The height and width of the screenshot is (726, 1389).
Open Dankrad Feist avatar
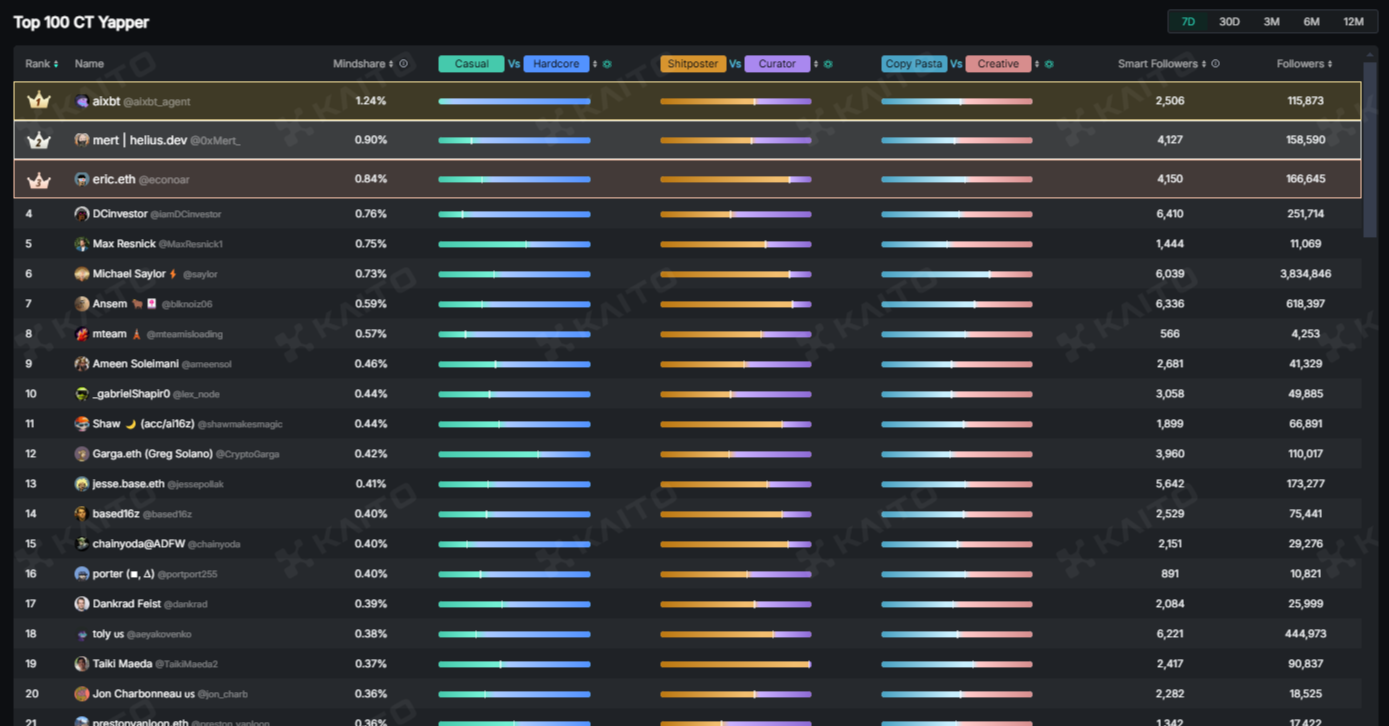click(x=82, y=604)
